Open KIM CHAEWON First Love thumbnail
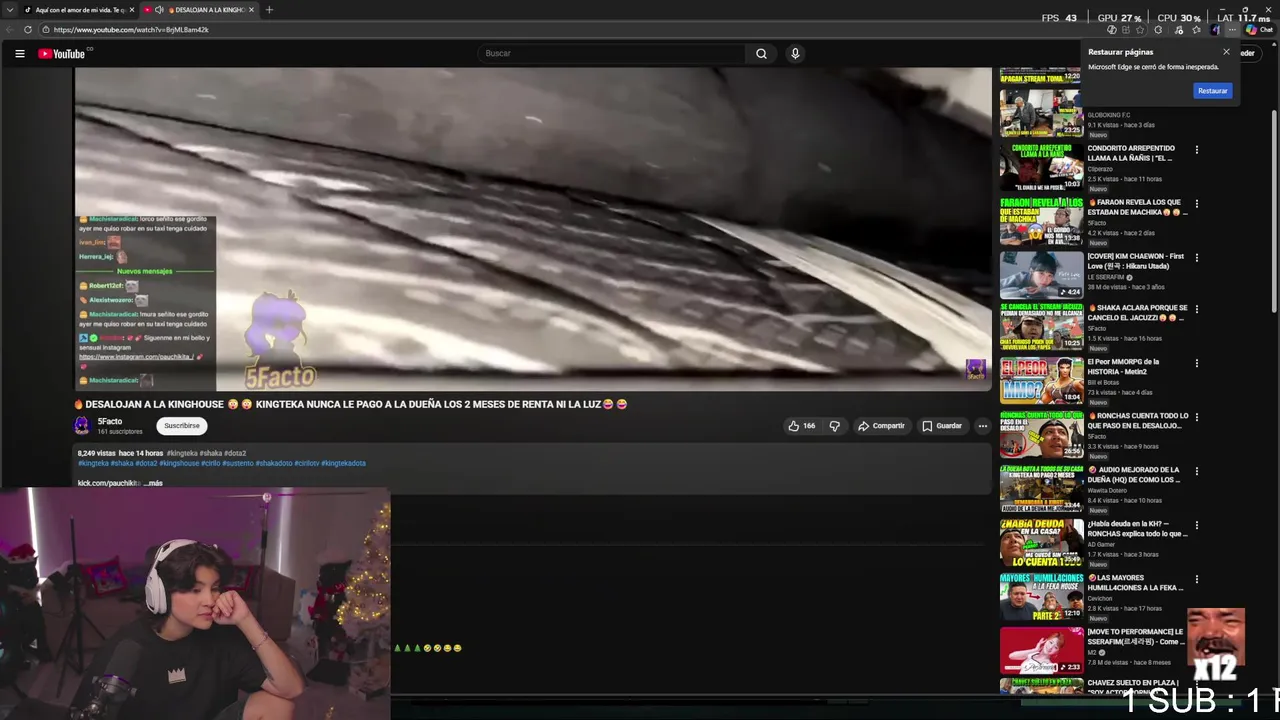Screen dimensions: 1280x720 click(1041, 275)
